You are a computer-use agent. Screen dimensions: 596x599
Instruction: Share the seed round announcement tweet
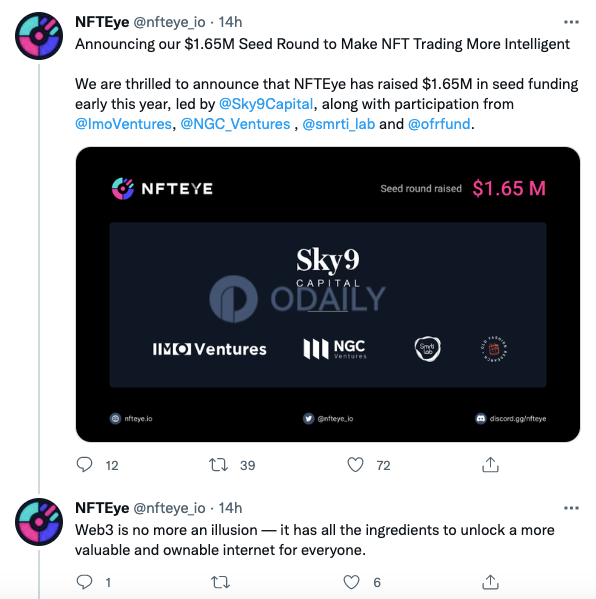click(x=490, y=465)
